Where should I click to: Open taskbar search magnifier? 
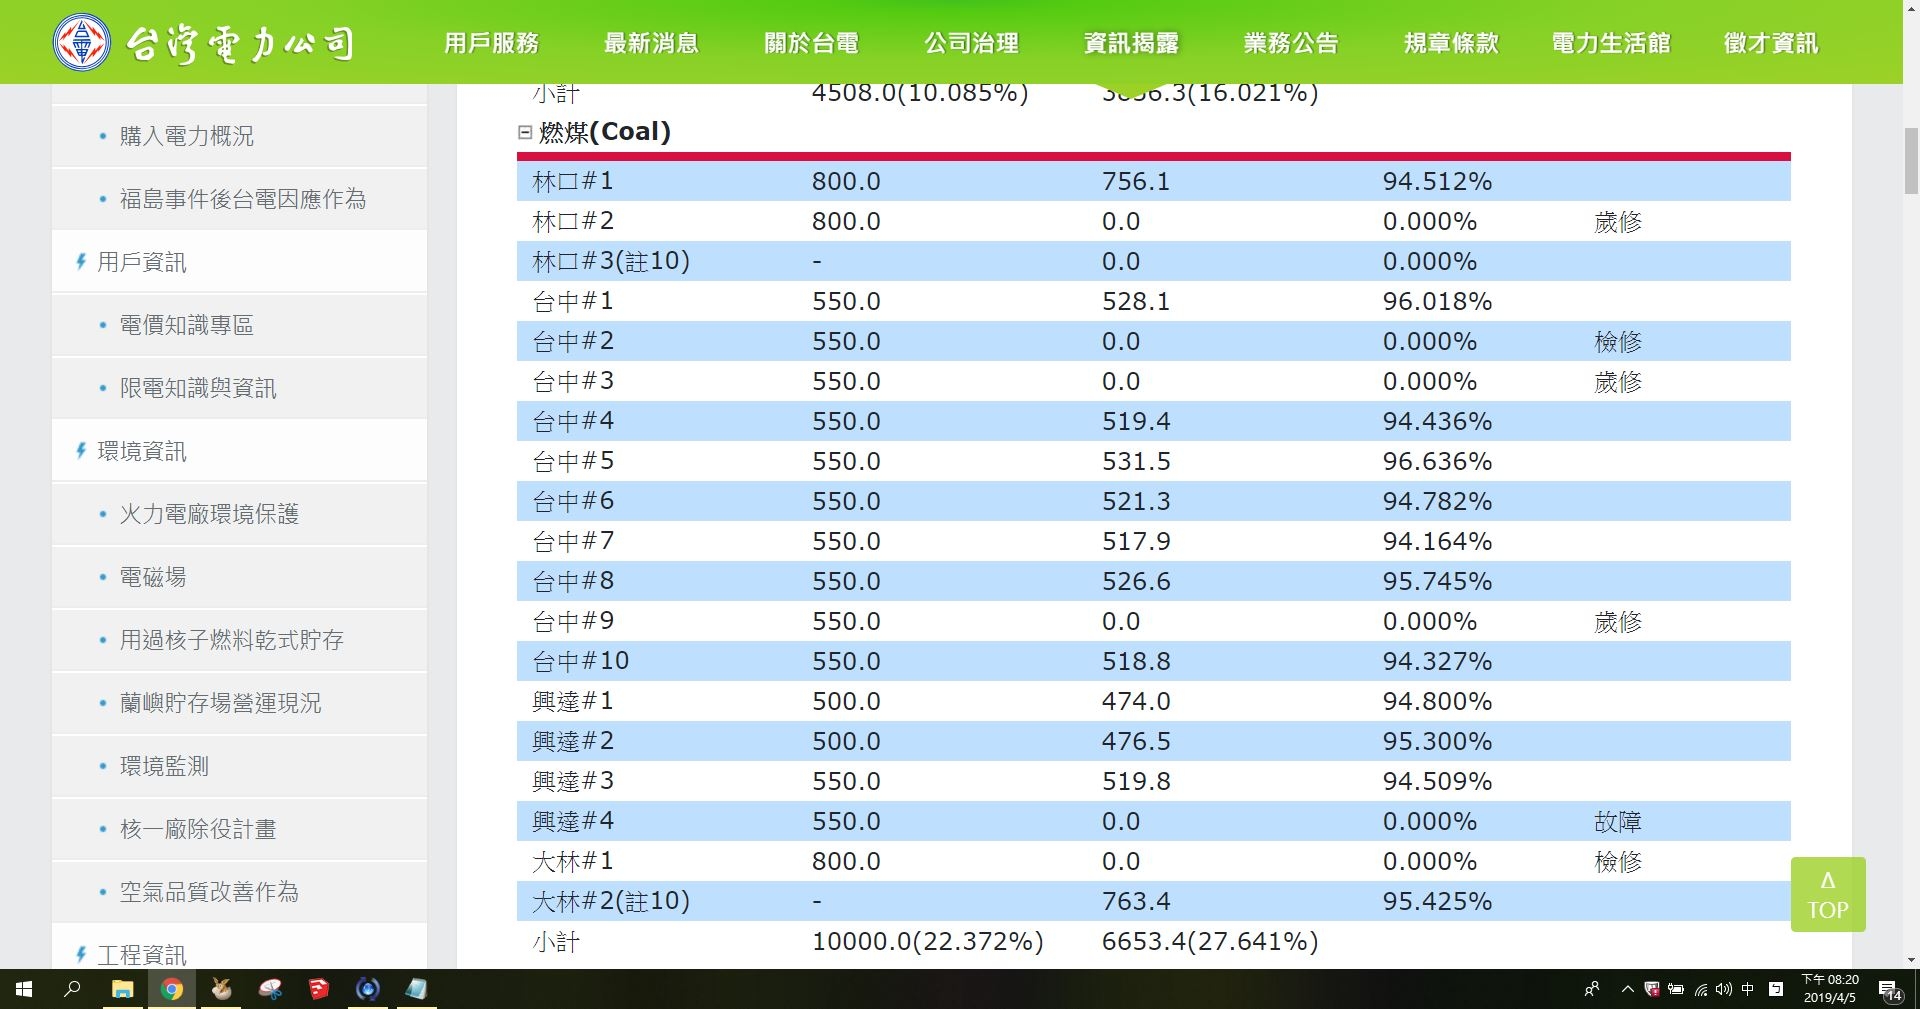[72, 989]
